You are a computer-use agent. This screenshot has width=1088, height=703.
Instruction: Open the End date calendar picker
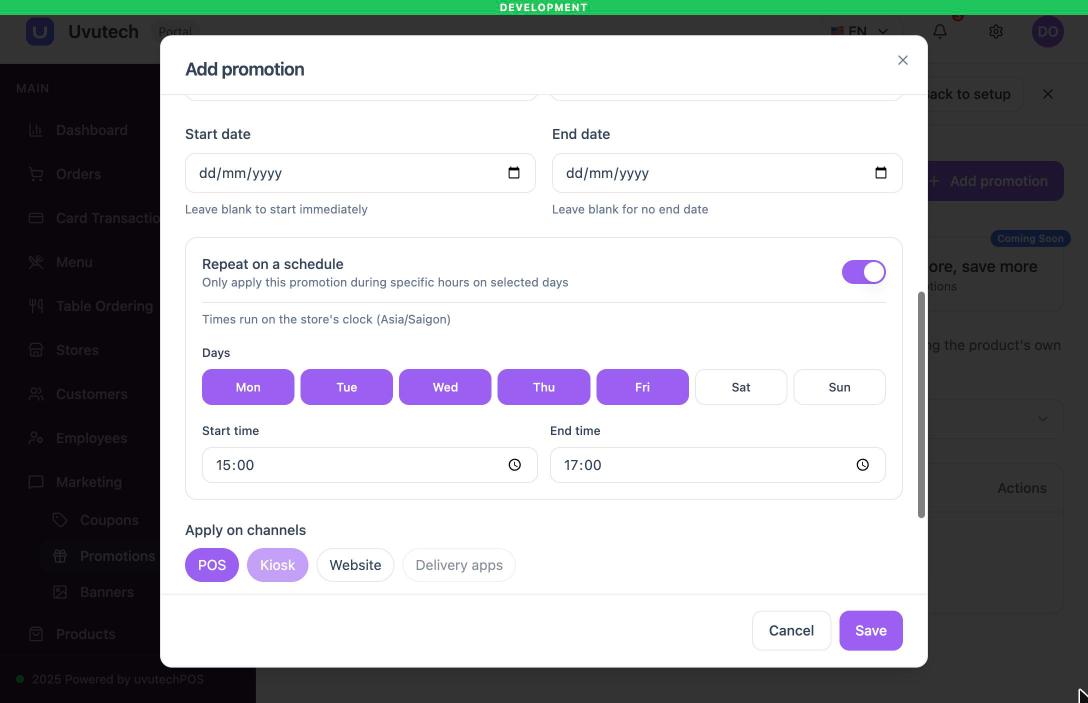(x=881, y=173)
